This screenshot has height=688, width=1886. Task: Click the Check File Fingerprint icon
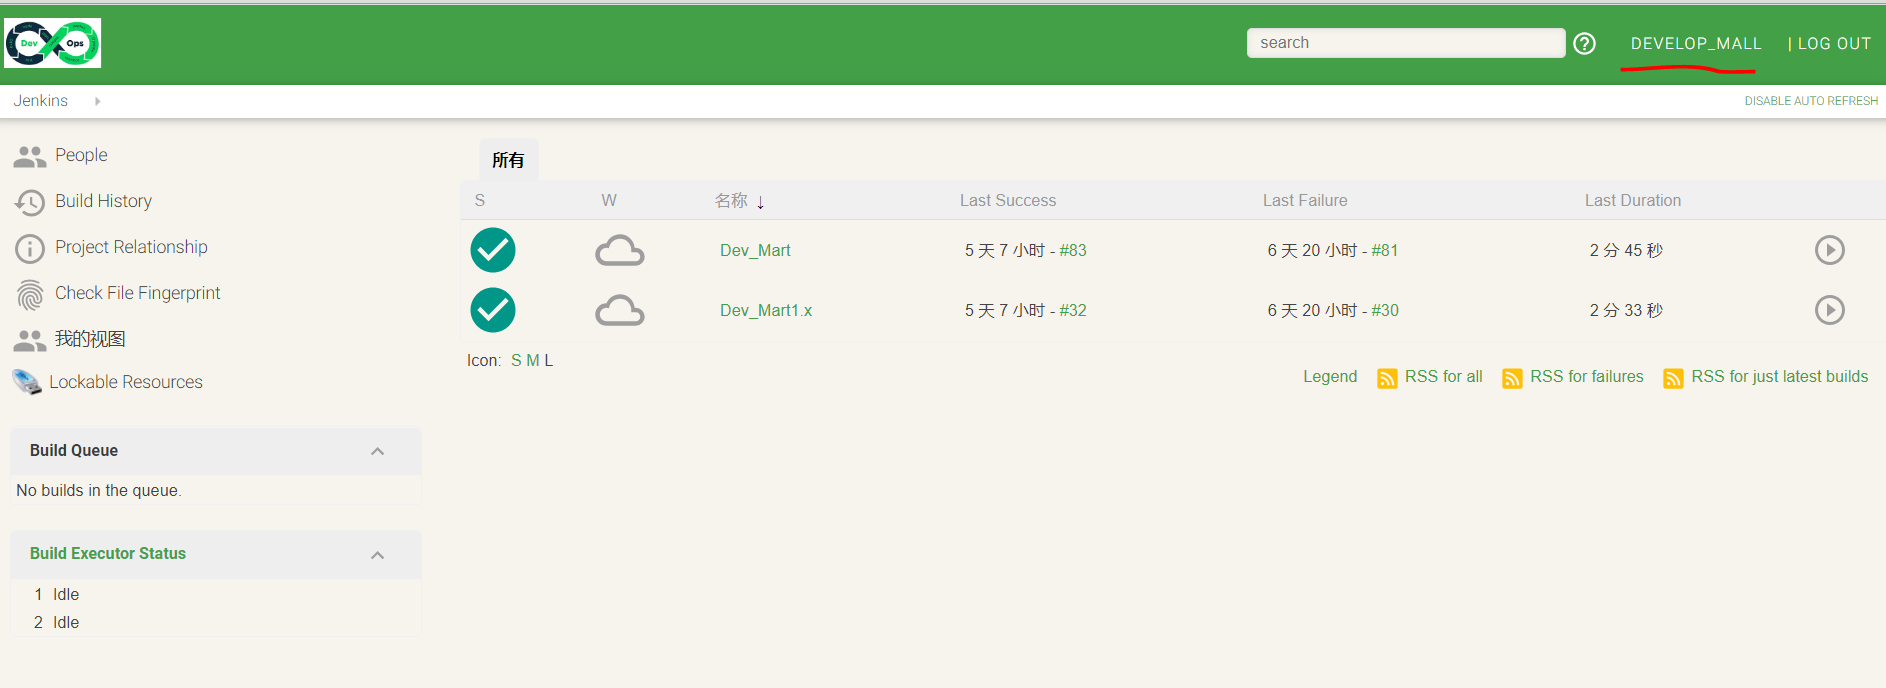30,294
